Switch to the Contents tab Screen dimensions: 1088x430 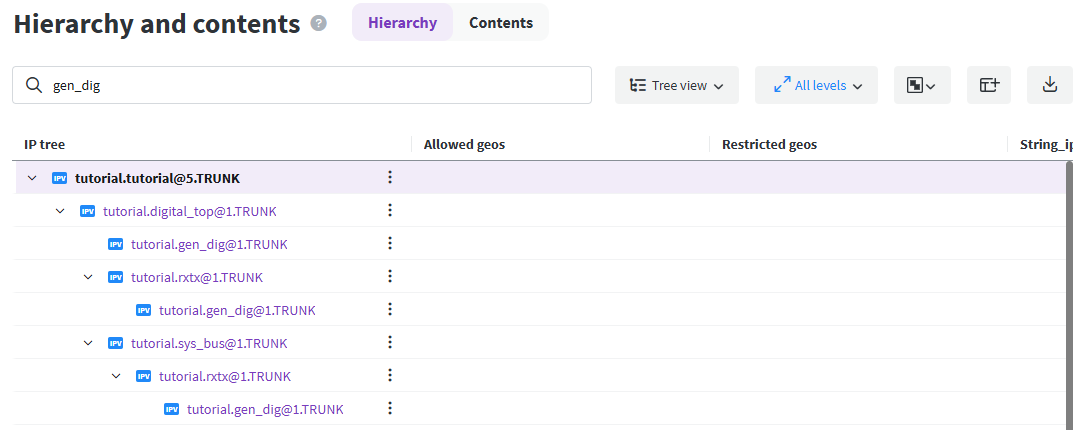500,23
